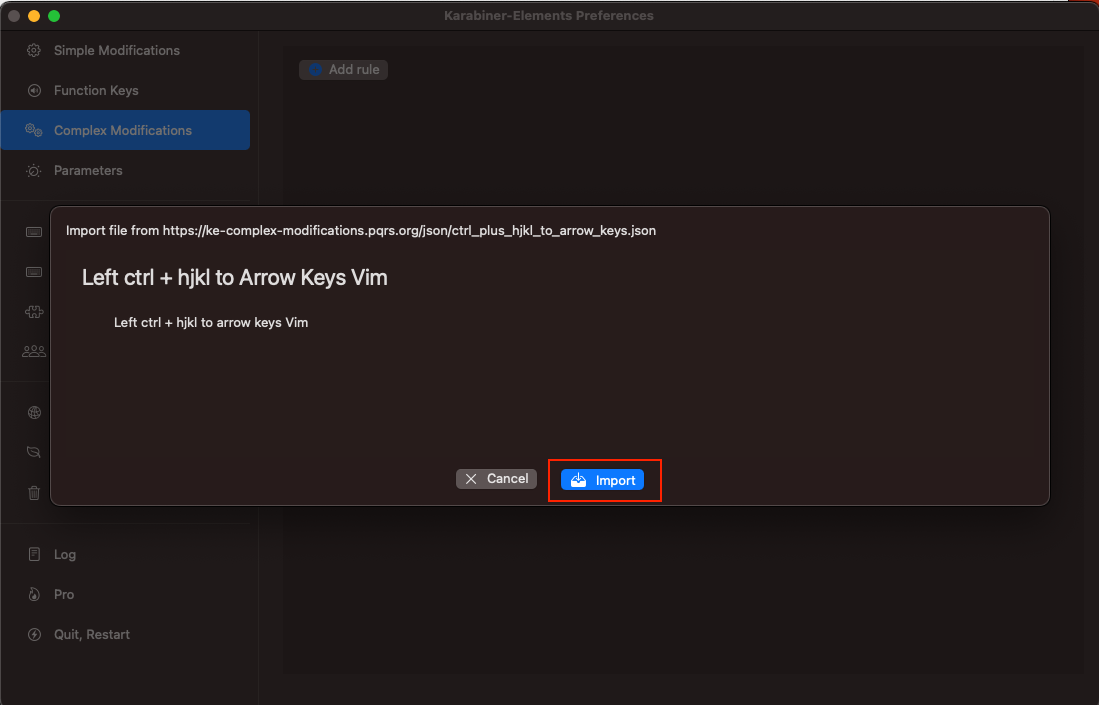Open the Virtual Keyboard icon in sidebar
Image resolution: width=1099 pixels, height=705 pixels.
point(33,272)
